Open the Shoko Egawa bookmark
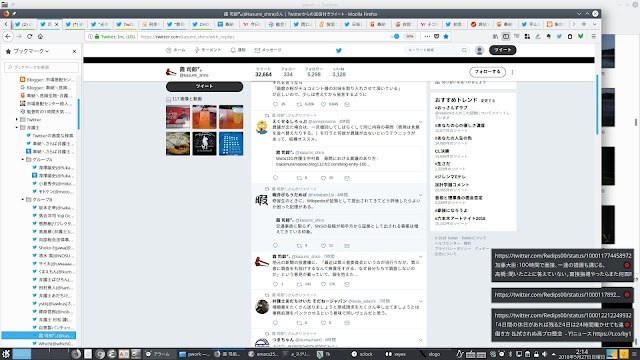This screenshot has height=360, width=640. pyautogui.click(x=53, y=247)
